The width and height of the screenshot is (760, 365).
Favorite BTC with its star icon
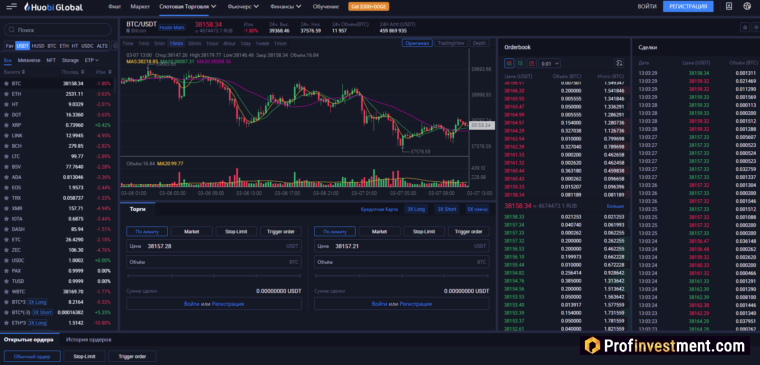coord(6,83)
